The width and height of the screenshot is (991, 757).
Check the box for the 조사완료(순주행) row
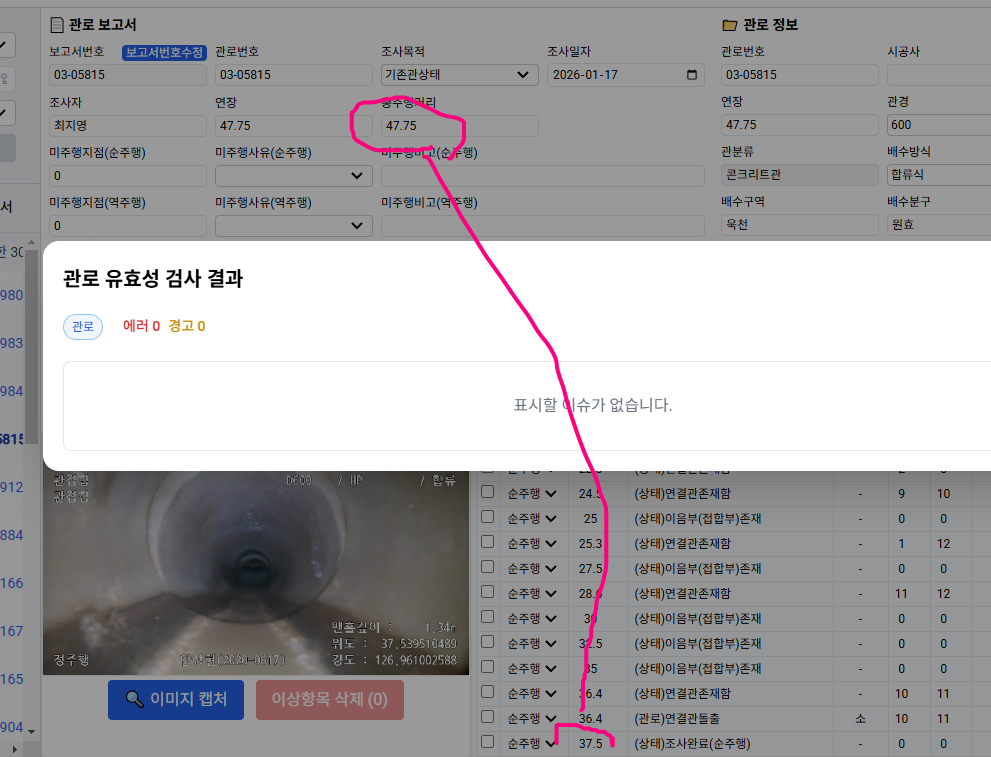[x=488, y=743]
